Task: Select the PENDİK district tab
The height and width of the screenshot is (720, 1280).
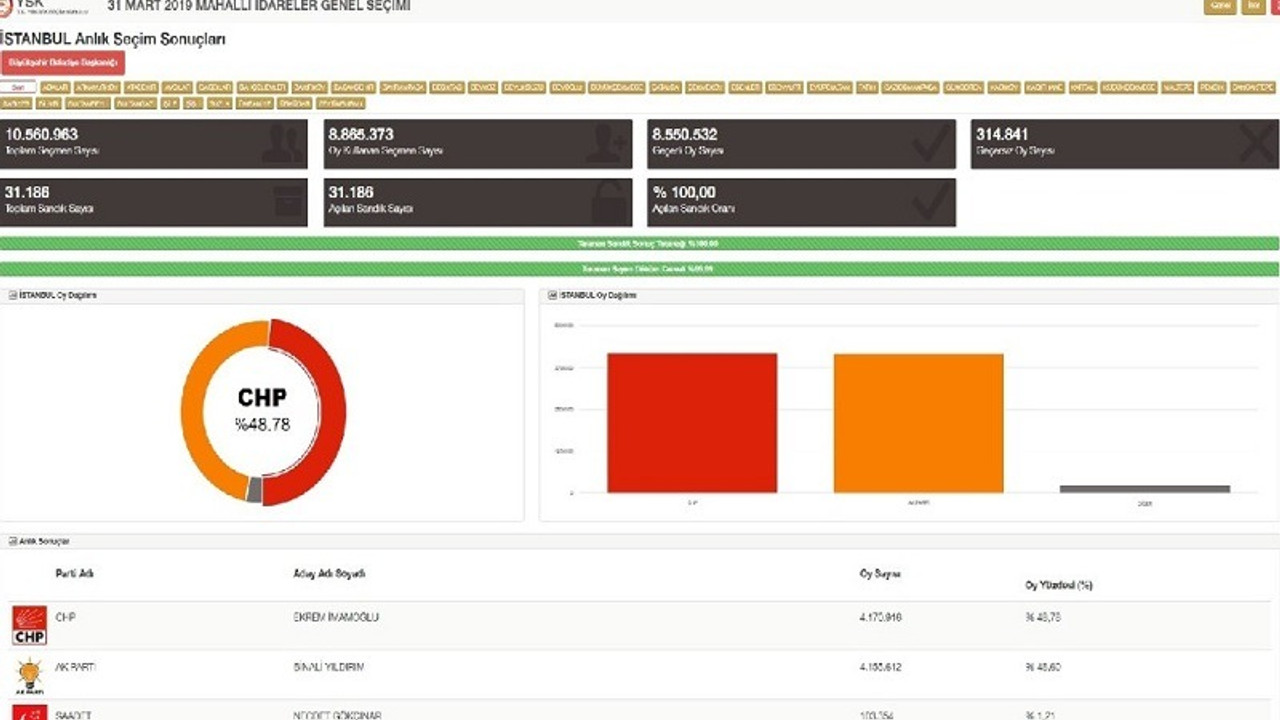Action: pos(1212,88)
